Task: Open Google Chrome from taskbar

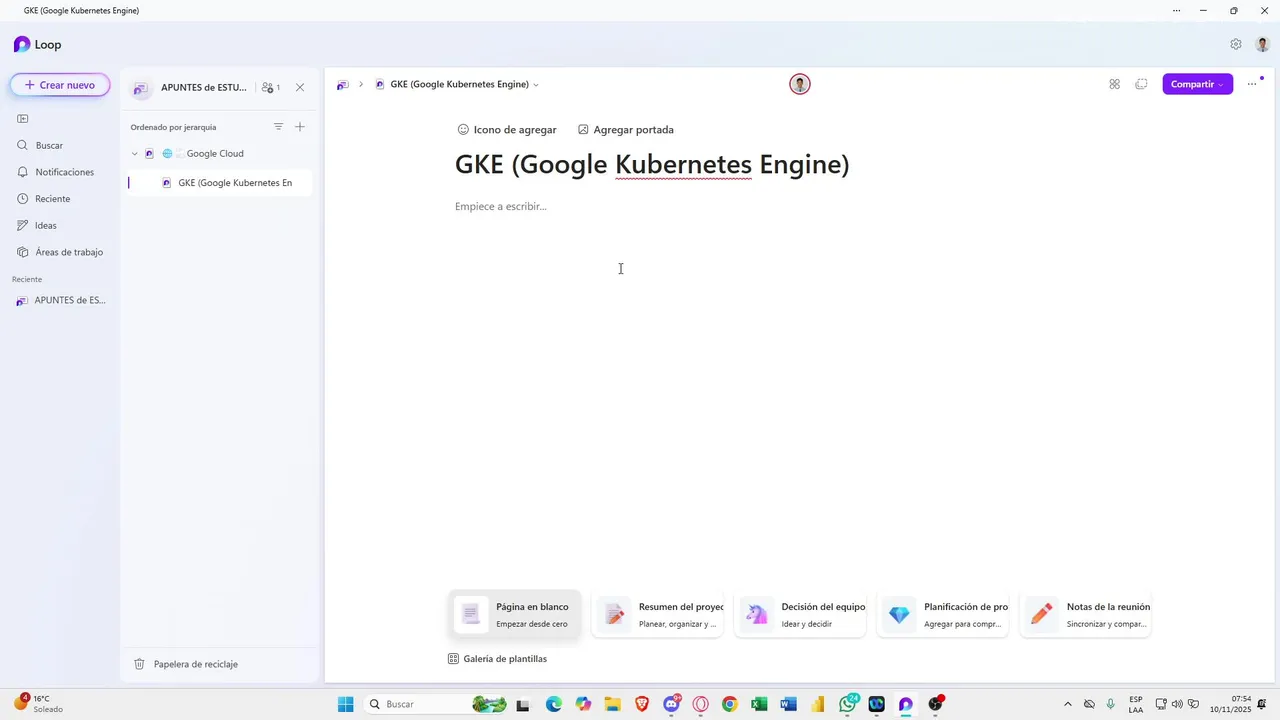Action: (x=729, y=704)
